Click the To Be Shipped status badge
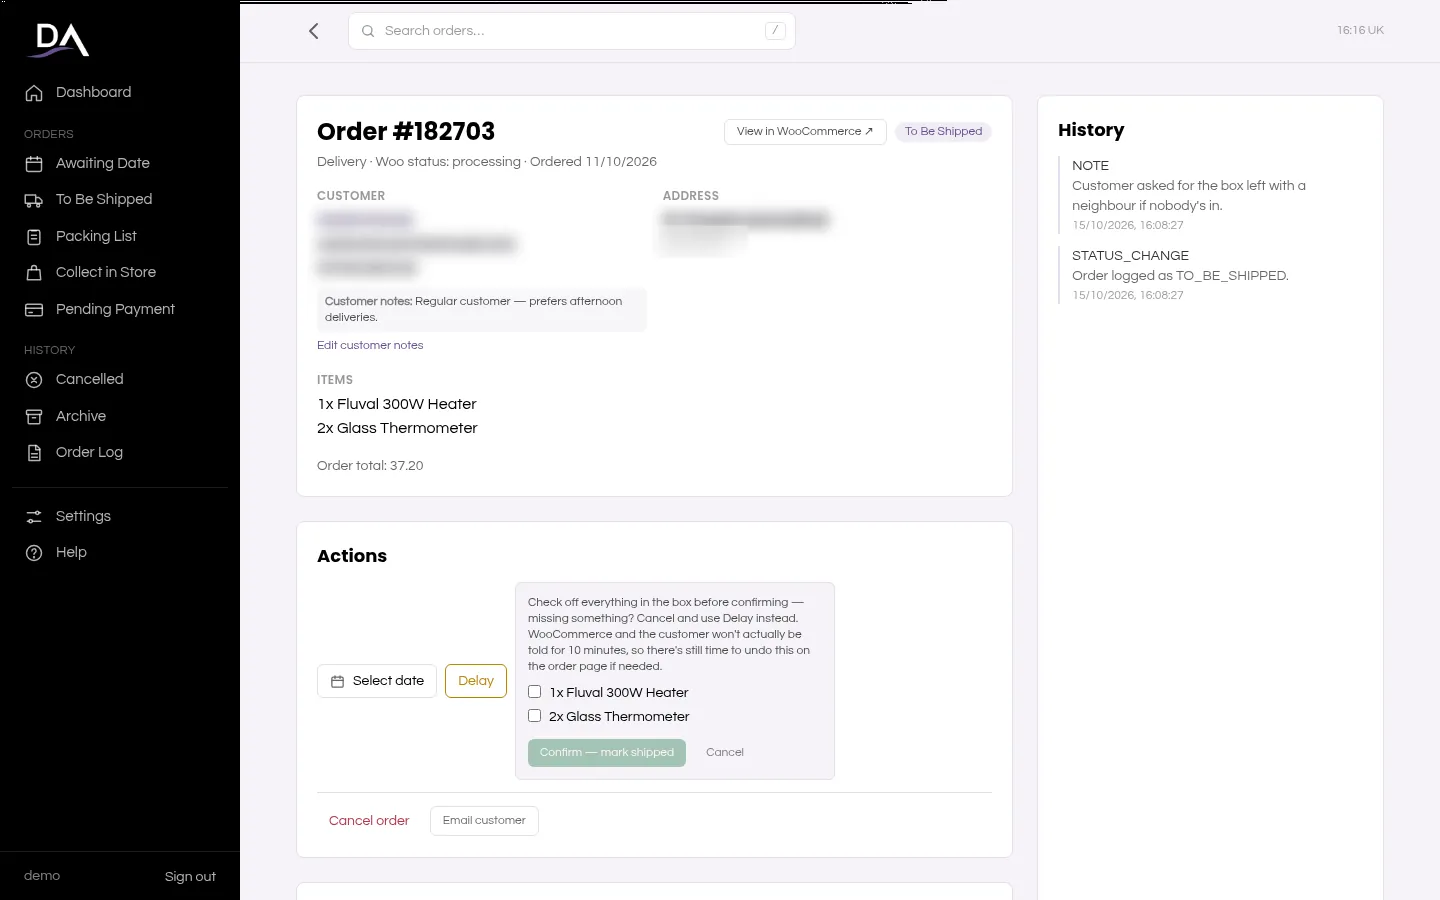Image resolution: width=1440 pixels, height=900 pixels. [x=943, y=132]
